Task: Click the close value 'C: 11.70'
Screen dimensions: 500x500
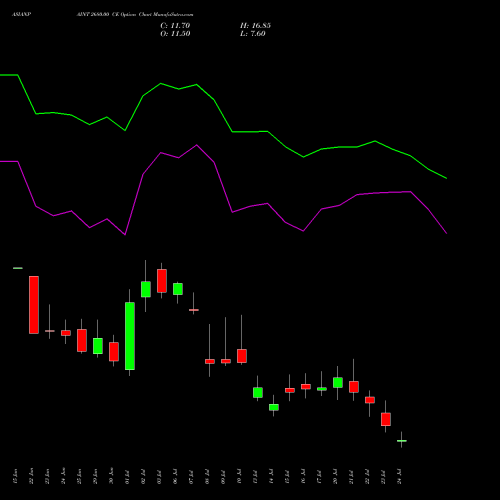Action: (175, 26)
